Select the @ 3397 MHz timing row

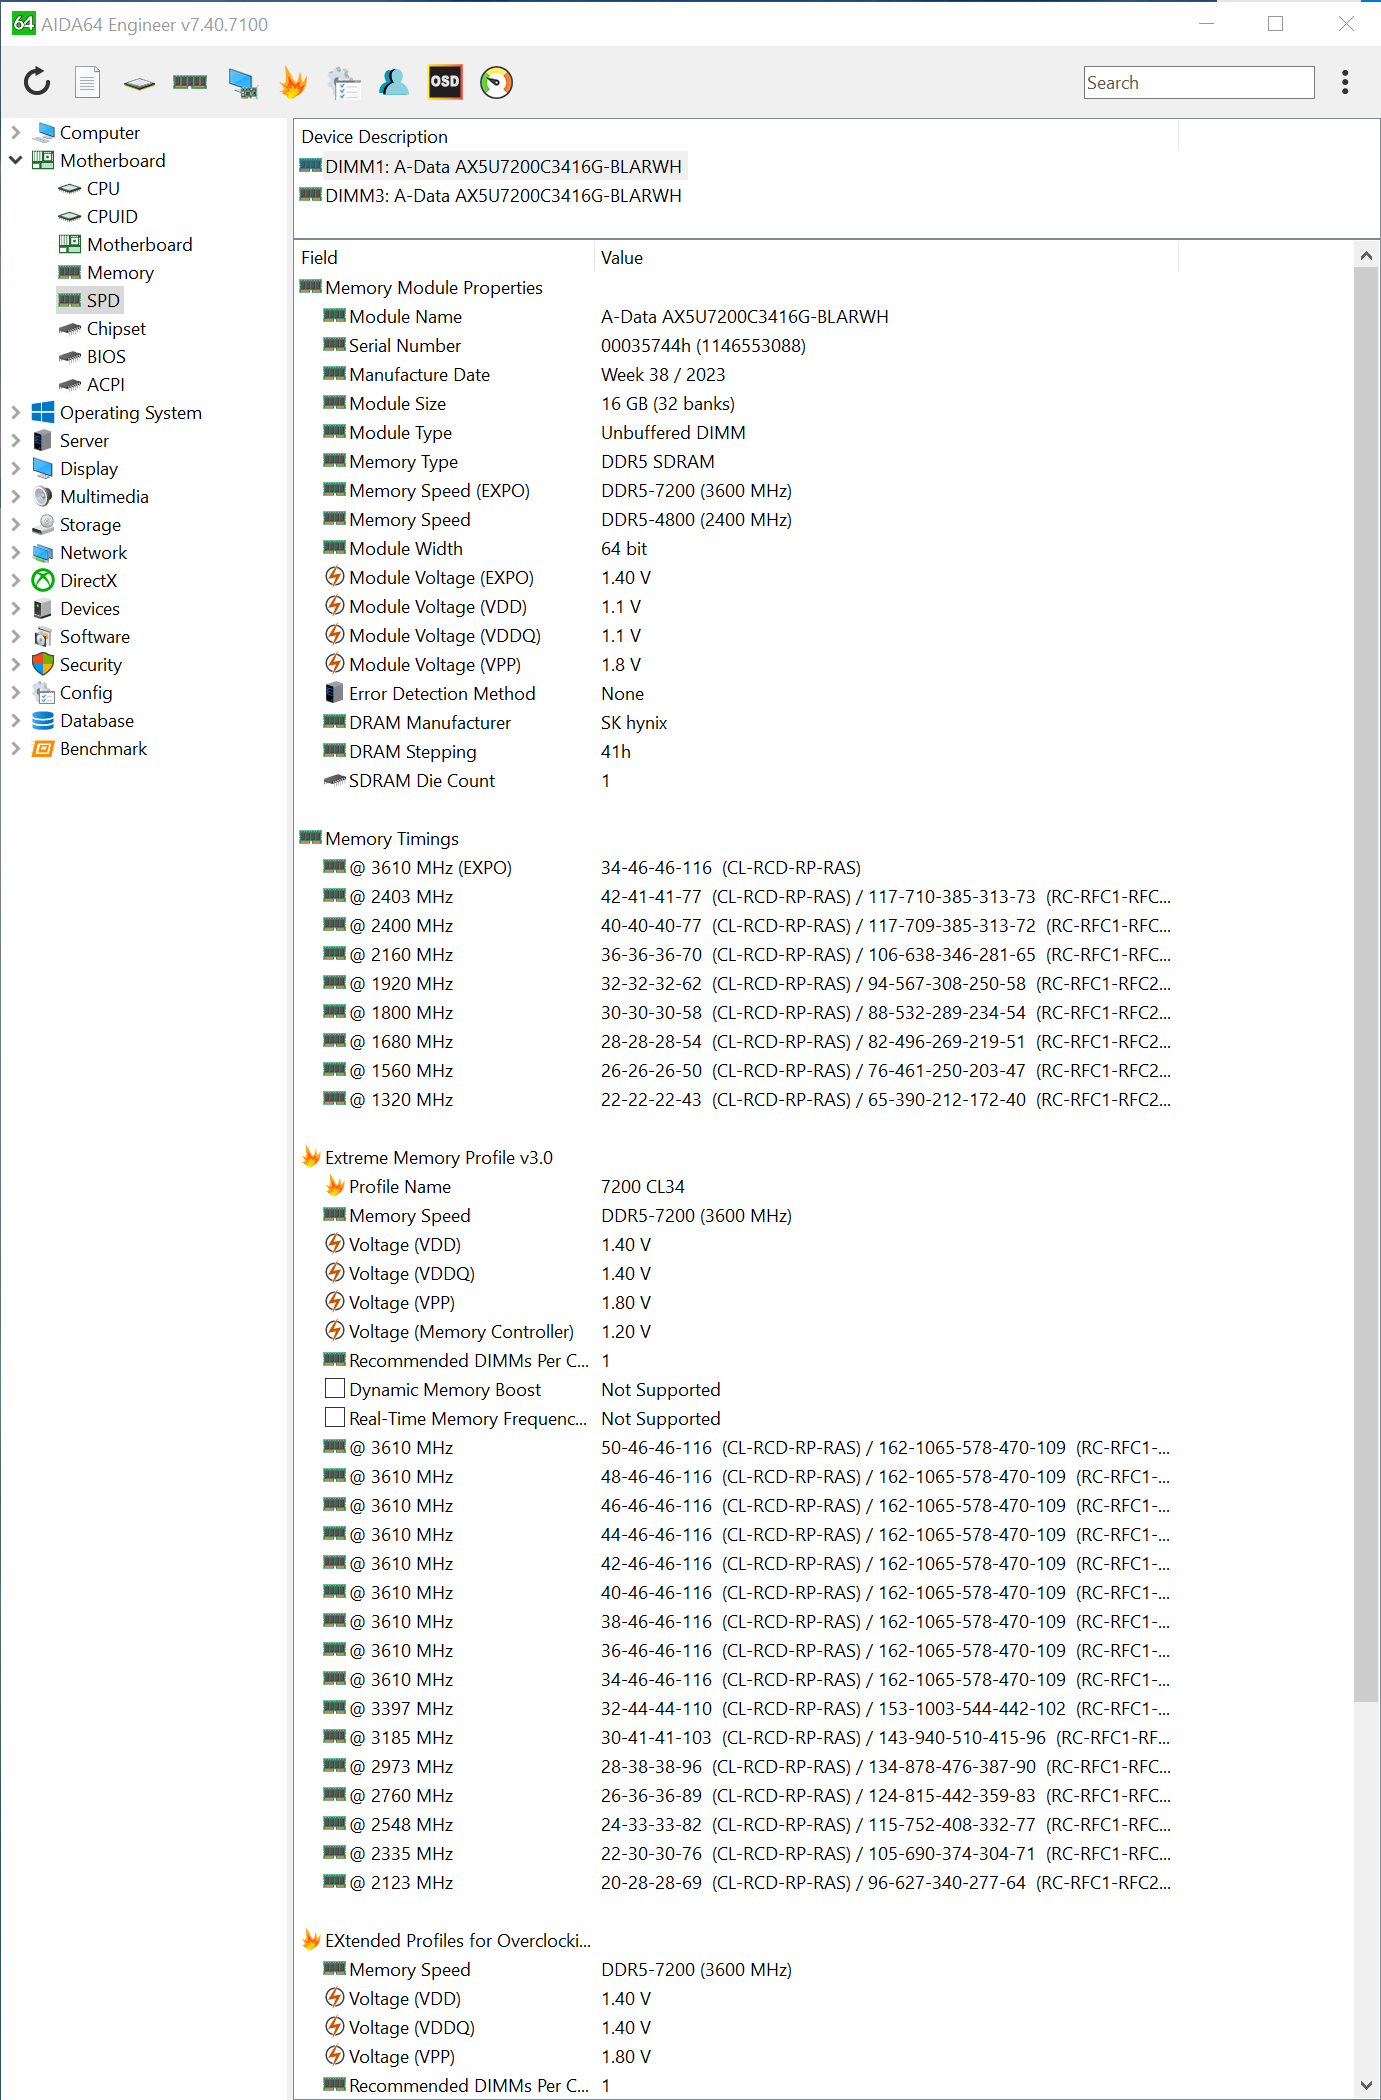pyautogui.click(x=735, y=1708)
